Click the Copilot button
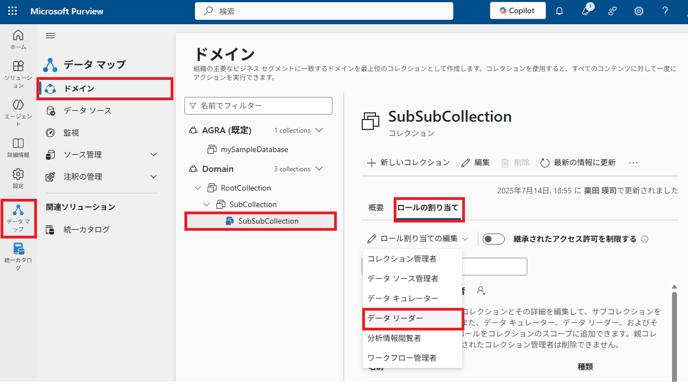The image size is (688, 385). (x=517, y=11)
